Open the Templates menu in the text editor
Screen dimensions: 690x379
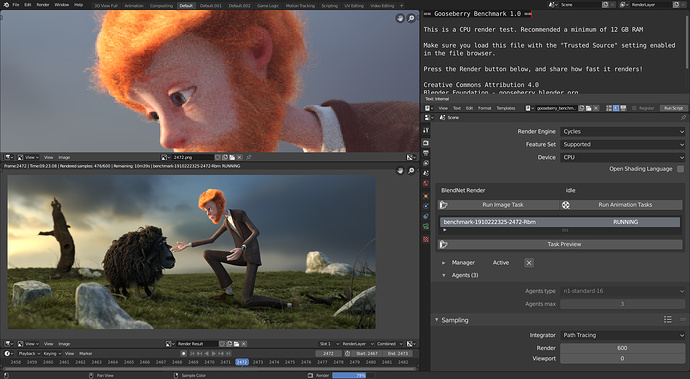click(x=506, y=108)
